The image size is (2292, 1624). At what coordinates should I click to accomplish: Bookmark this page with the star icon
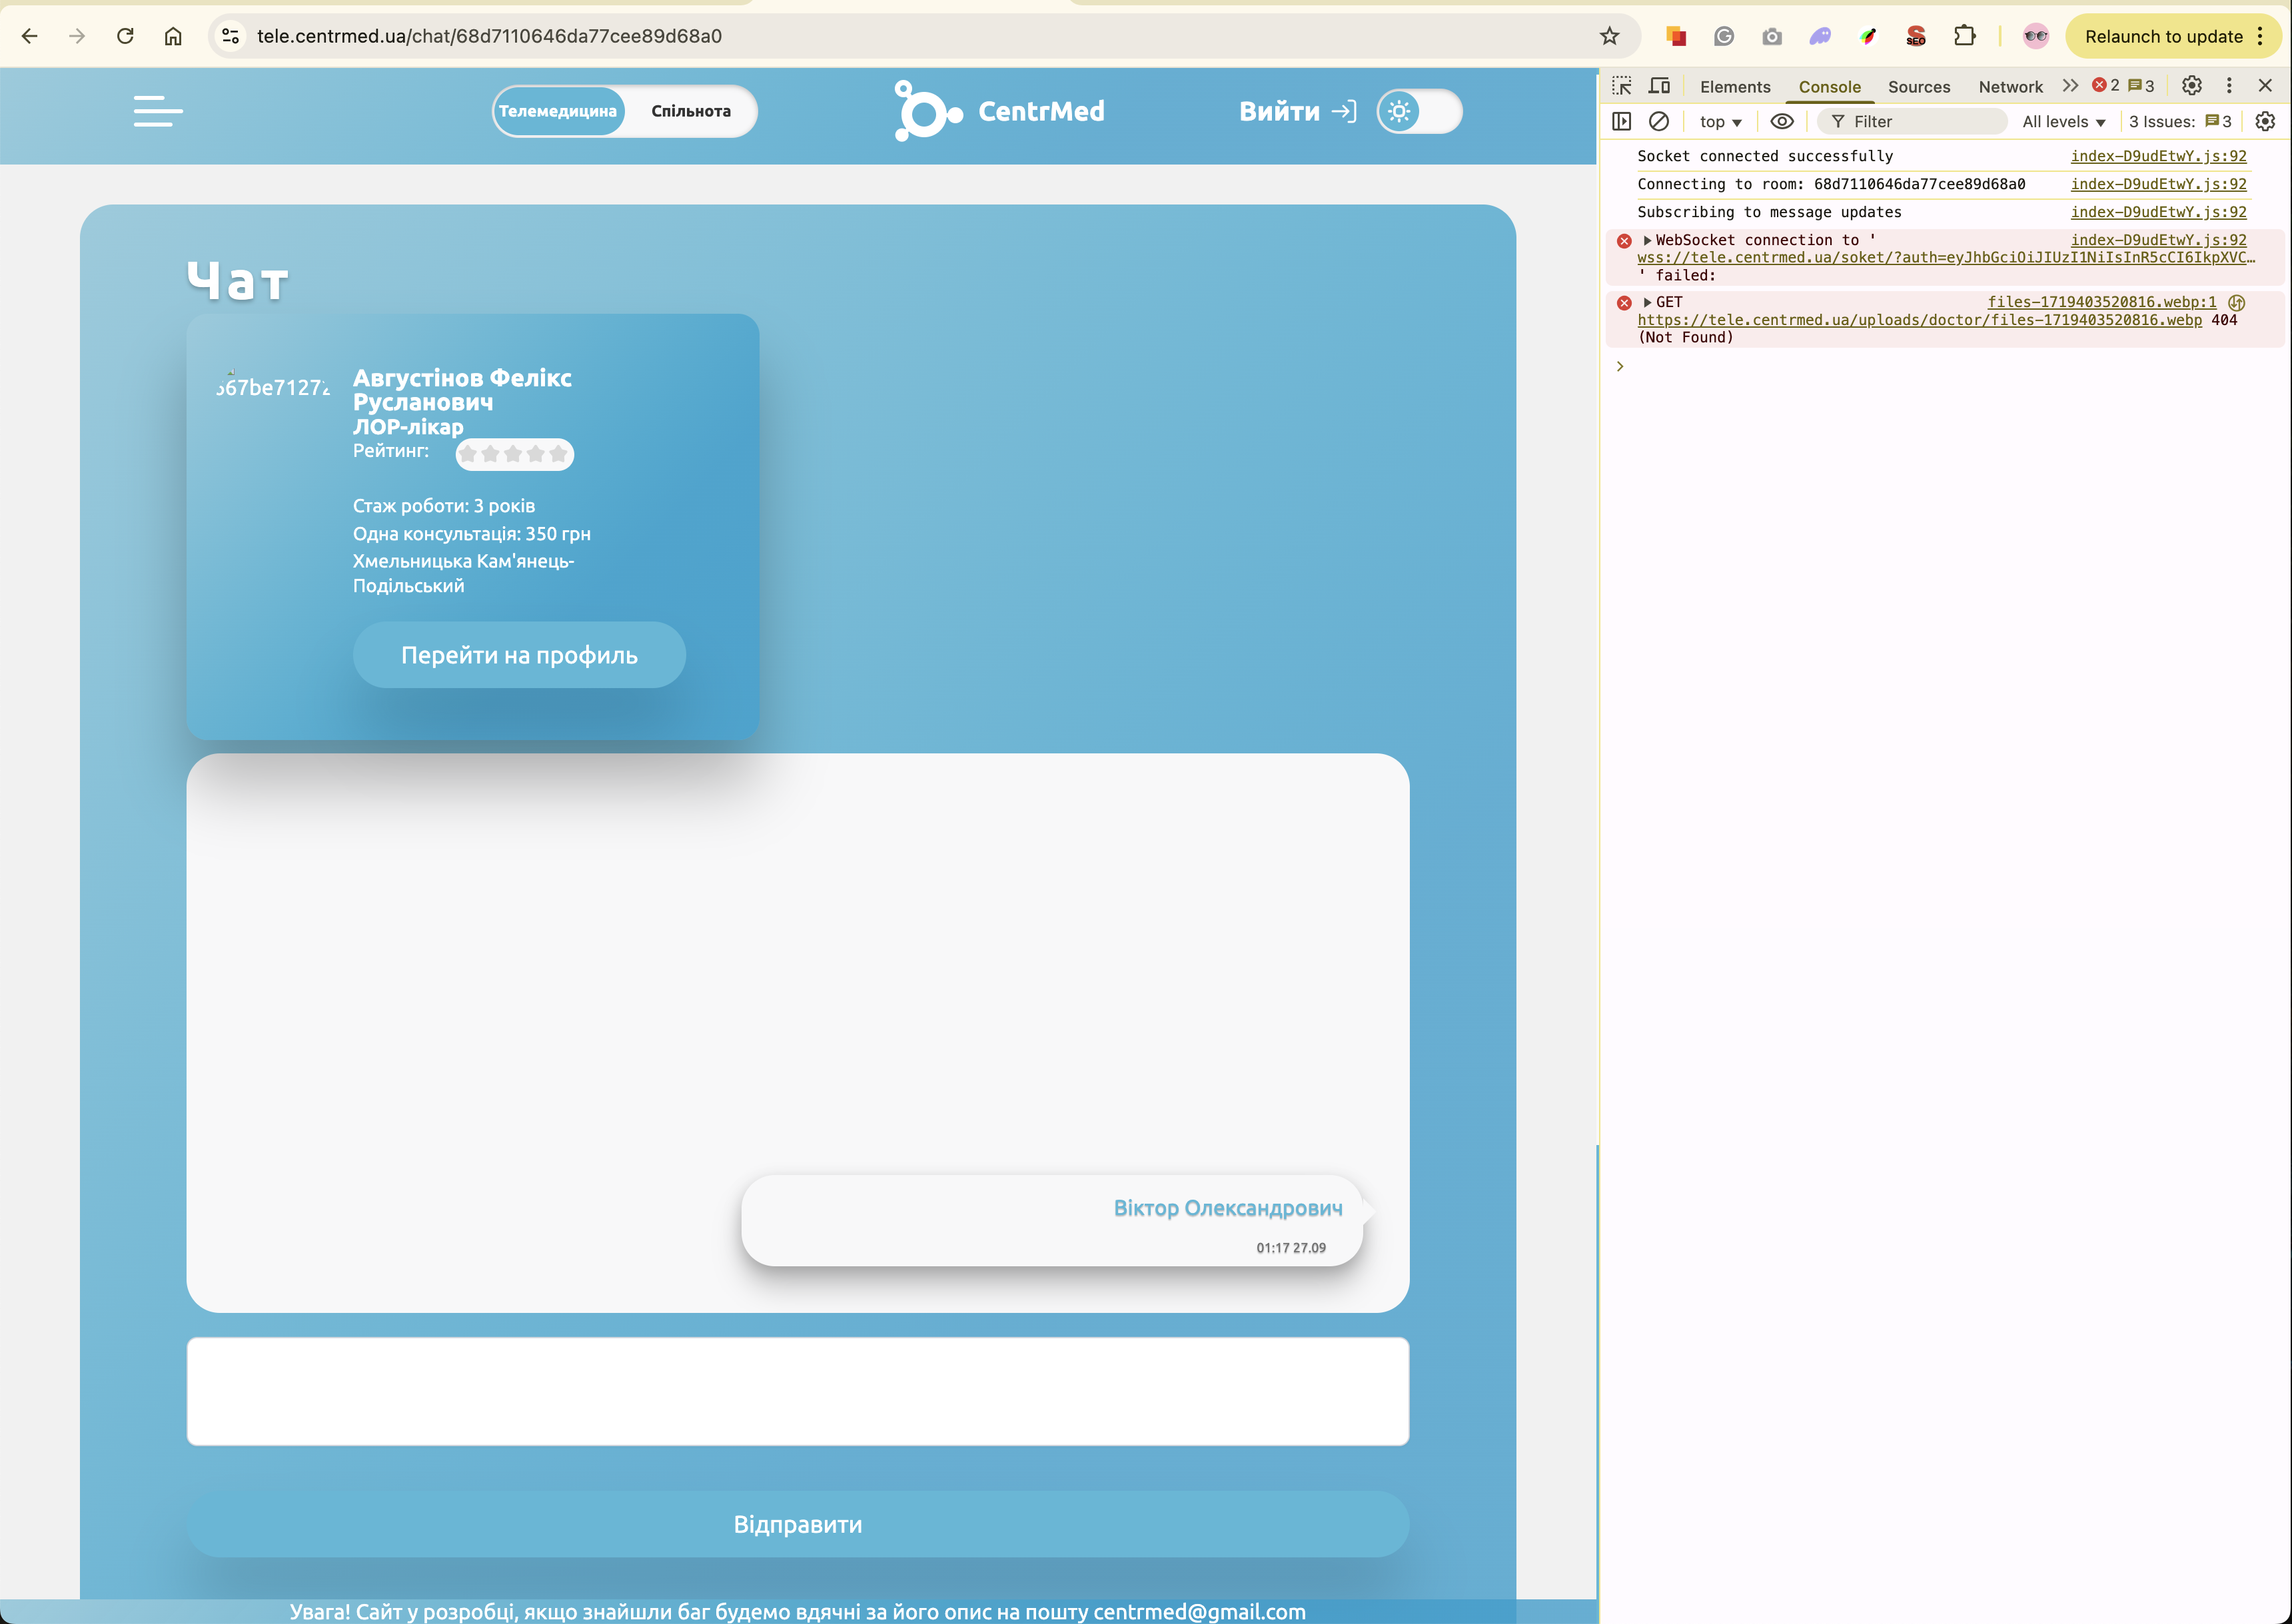tap(1609, 36)
